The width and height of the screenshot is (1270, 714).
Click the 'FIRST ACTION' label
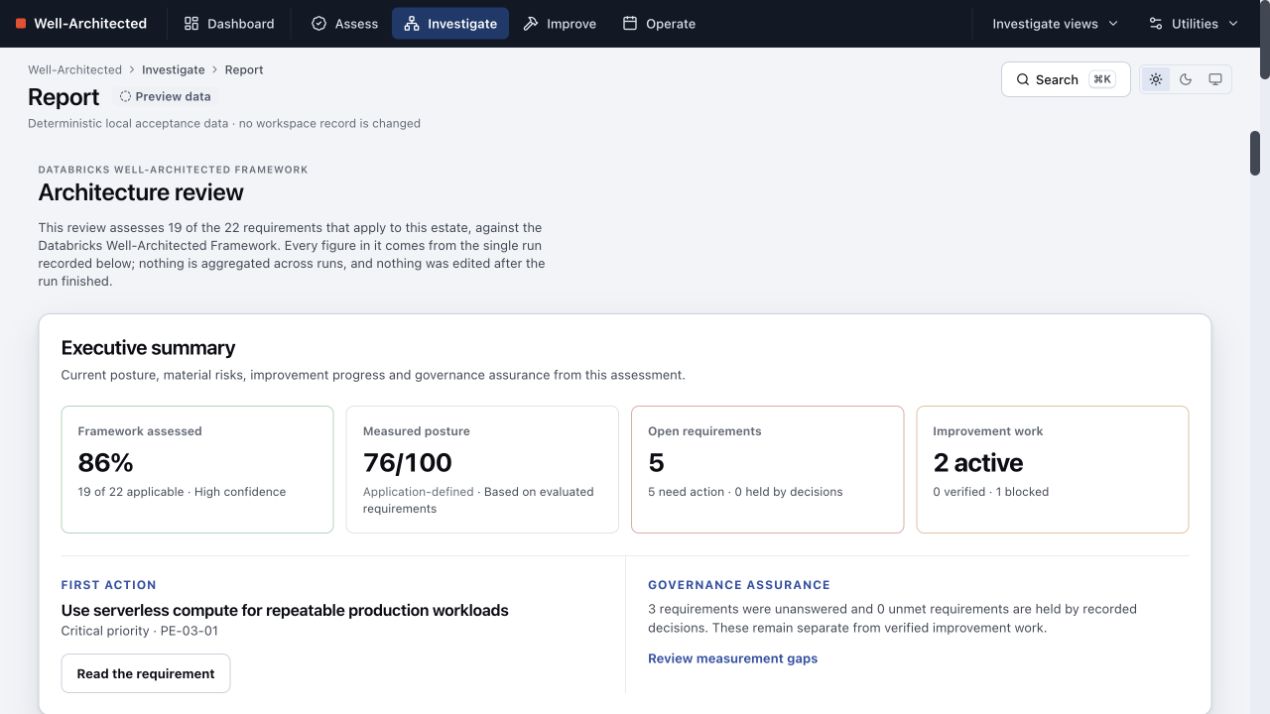(x=109, y=585)
